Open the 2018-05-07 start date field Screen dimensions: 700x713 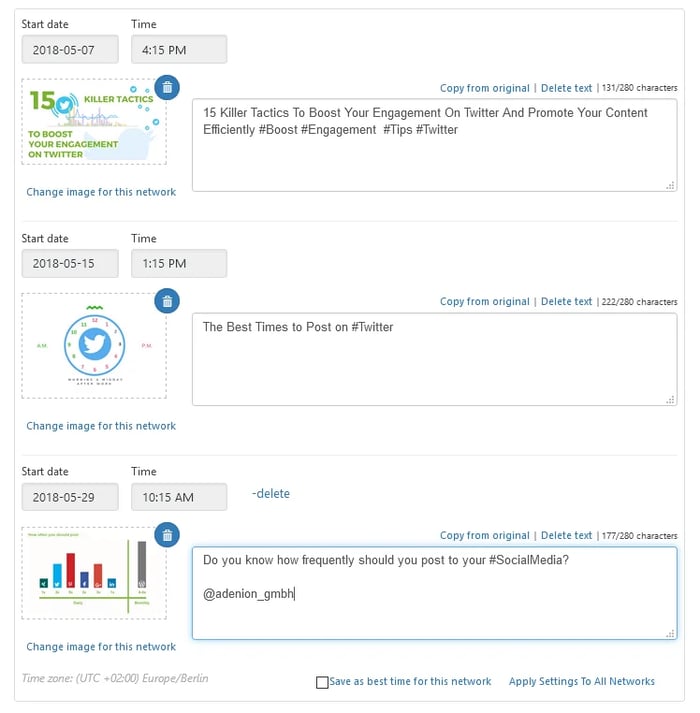tap(70, 50)
